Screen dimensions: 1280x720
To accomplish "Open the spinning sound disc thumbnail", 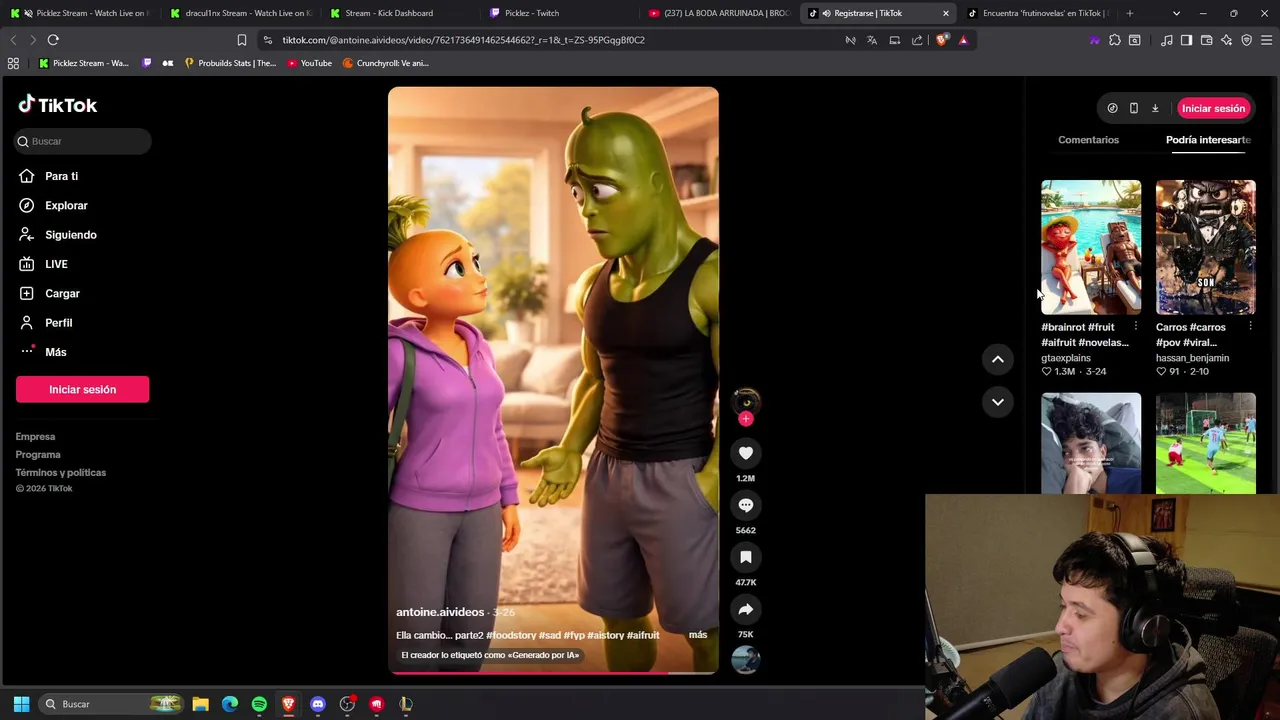I will tap(745, 659).
